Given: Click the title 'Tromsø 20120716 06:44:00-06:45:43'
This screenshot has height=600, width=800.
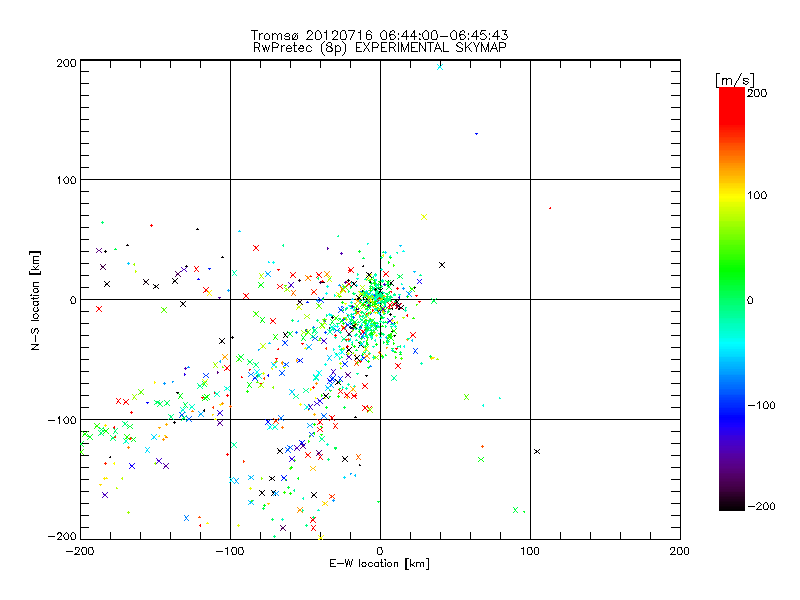Looking at the screenshot, I should coord(379,35).
